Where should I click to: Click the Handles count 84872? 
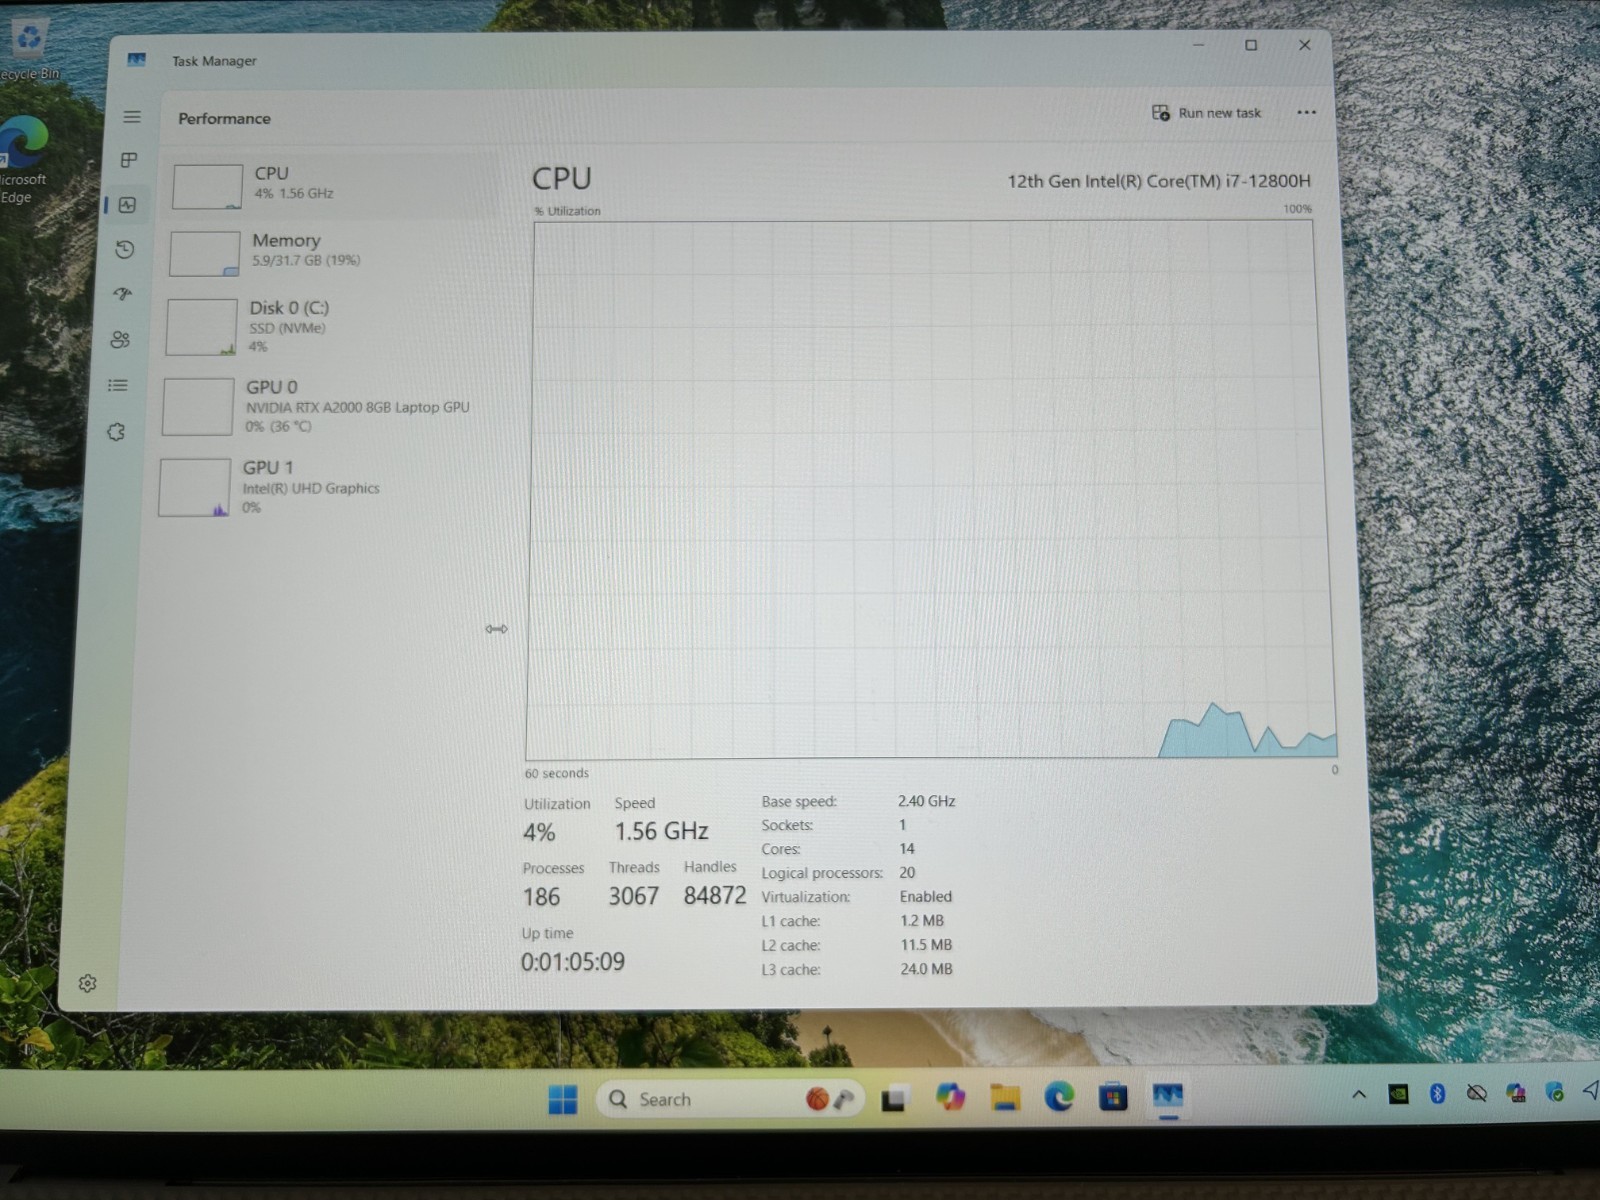point(715,895)
